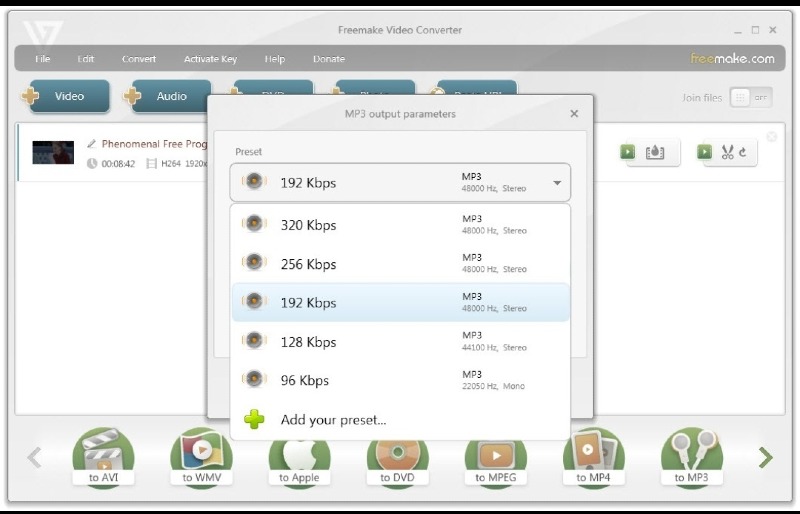Image resolution: width=800 pixels, height=514 pixels.
Task: Add a video with the Video button
Action: point(69,96)
